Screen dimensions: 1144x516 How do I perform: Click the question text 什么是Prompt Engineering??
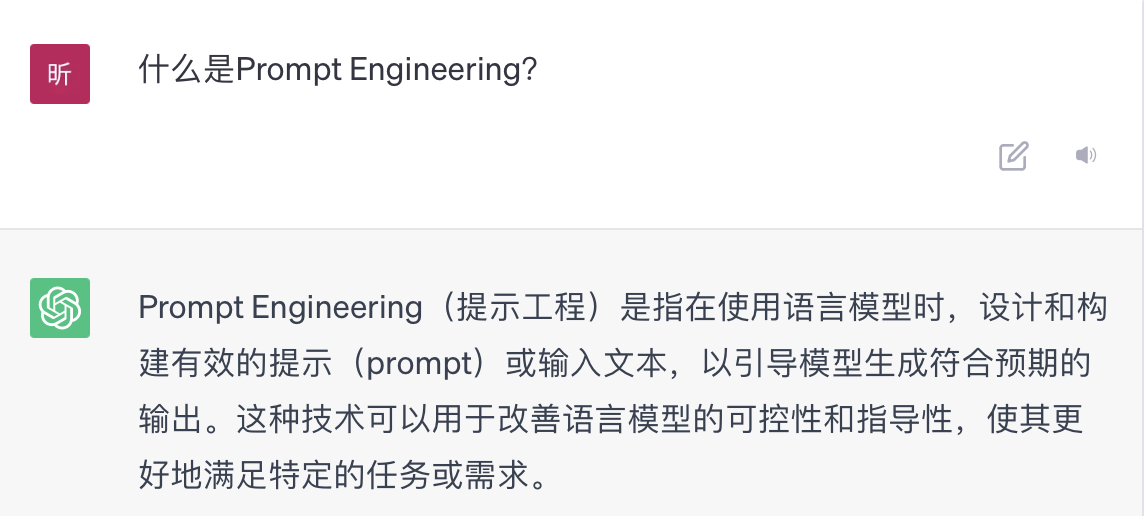[338, 70]
